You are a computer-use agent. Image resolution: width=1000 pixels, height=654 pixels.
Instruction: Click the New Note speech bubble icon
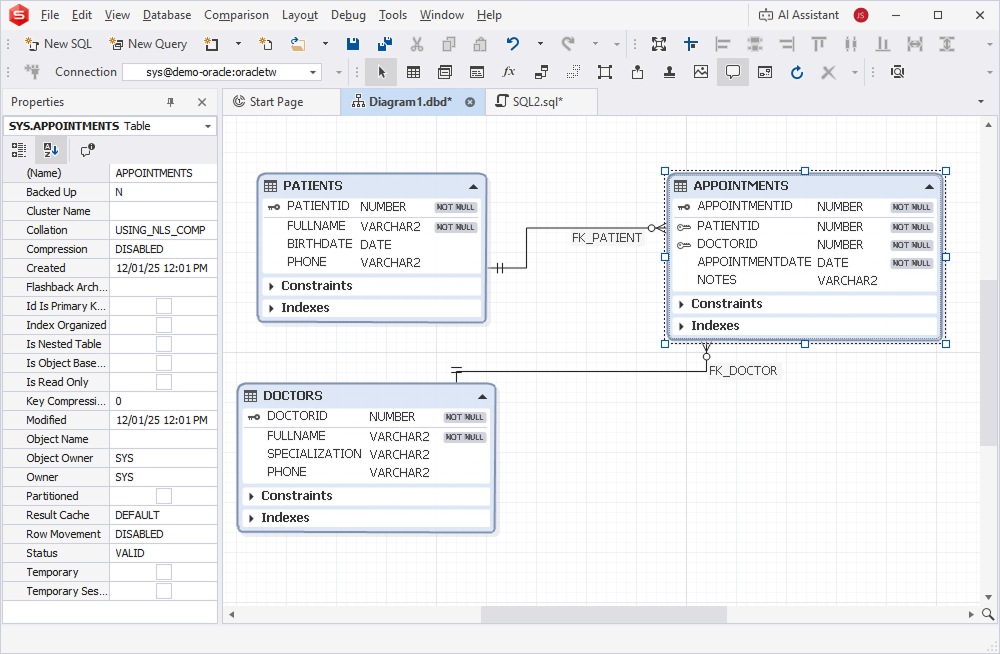pyautogui.click(x=733, y=72)
